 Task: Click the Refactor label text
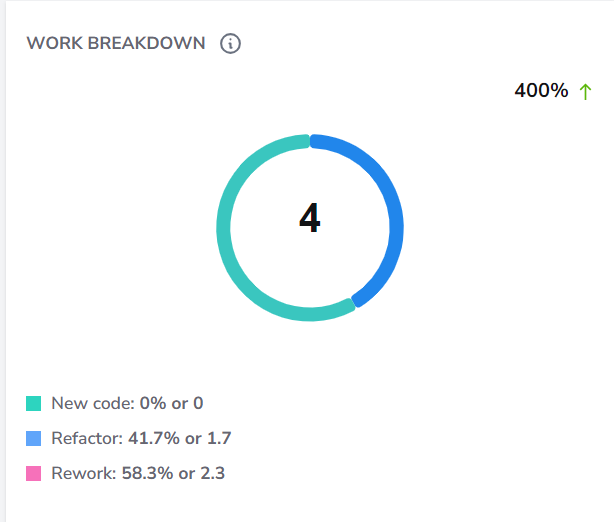(x=87, y=439)
